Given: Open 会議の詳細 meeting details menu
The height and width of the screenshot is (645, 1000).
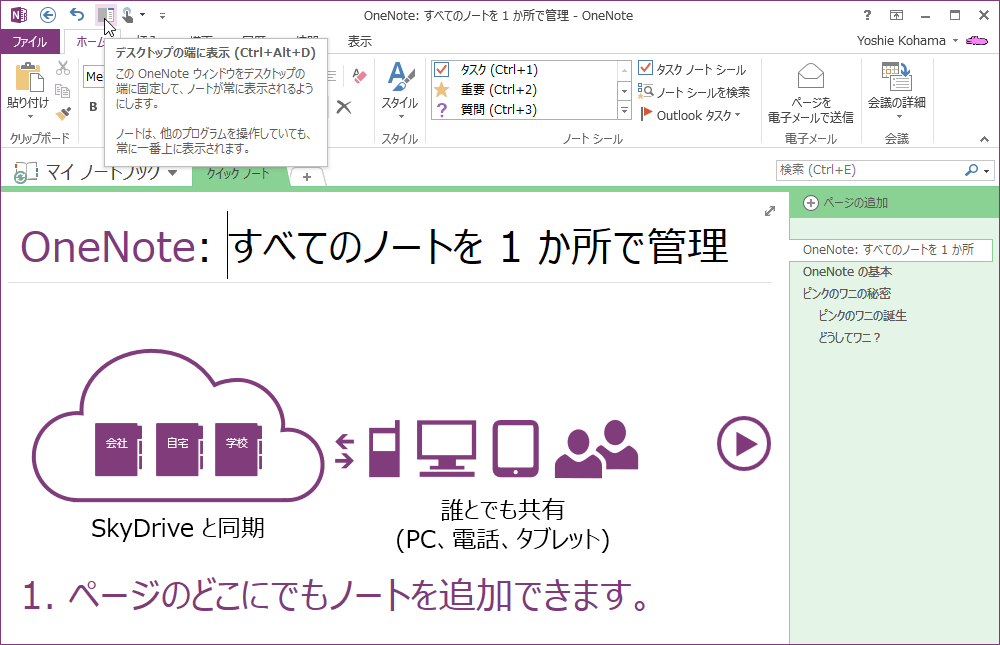Looking at the screenshot, I should click(x=897, y=91).
